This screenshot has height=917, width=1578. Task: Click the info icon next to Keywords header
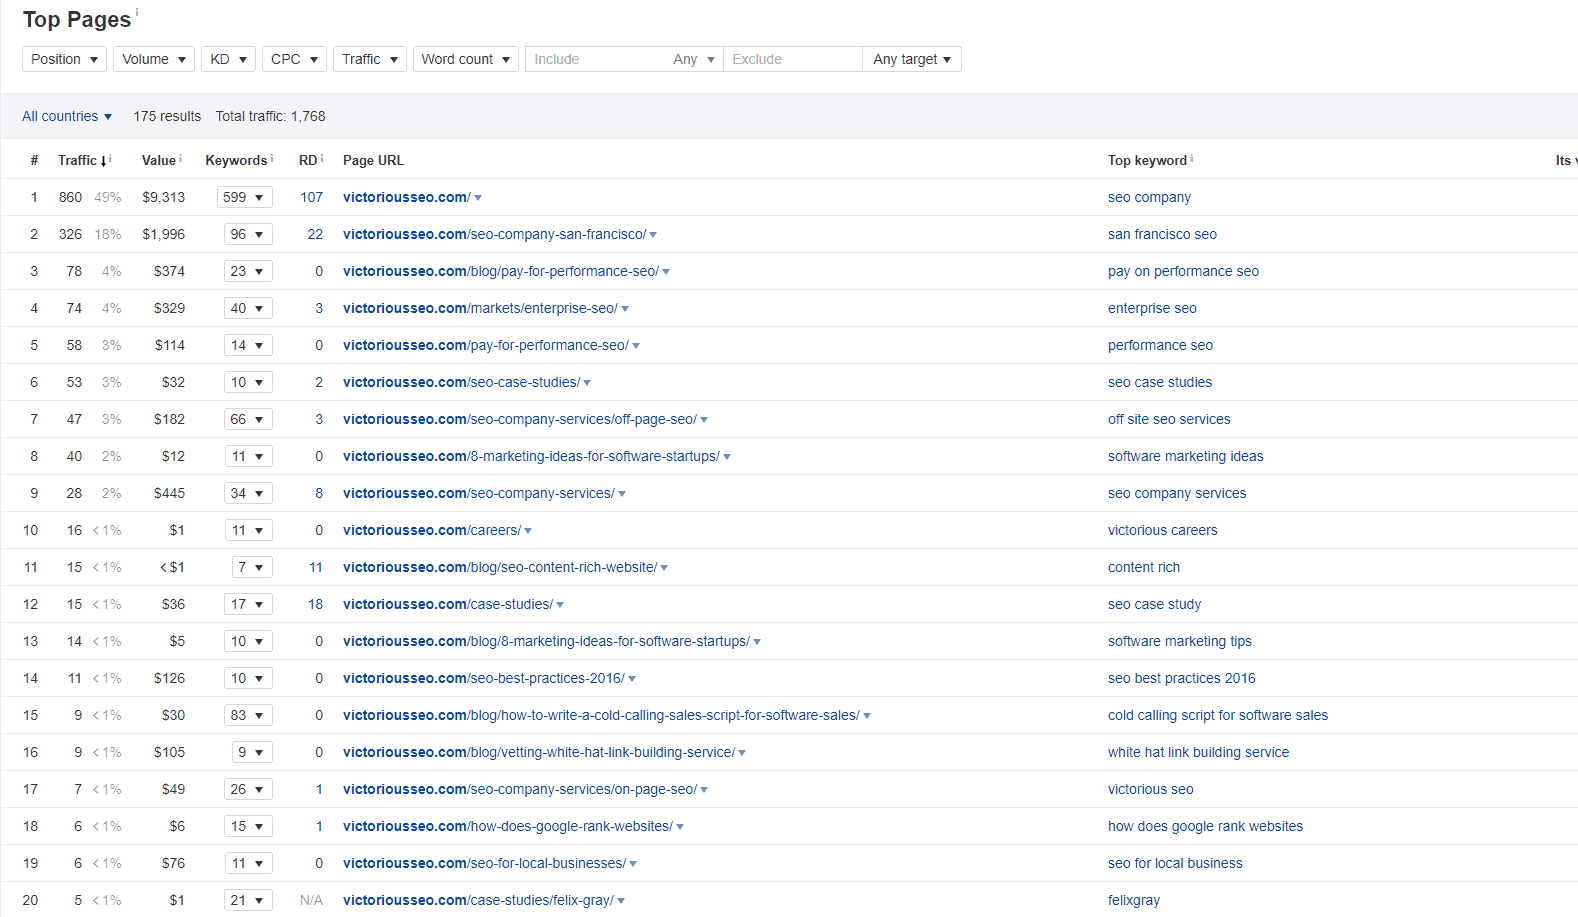pos(272,158)
